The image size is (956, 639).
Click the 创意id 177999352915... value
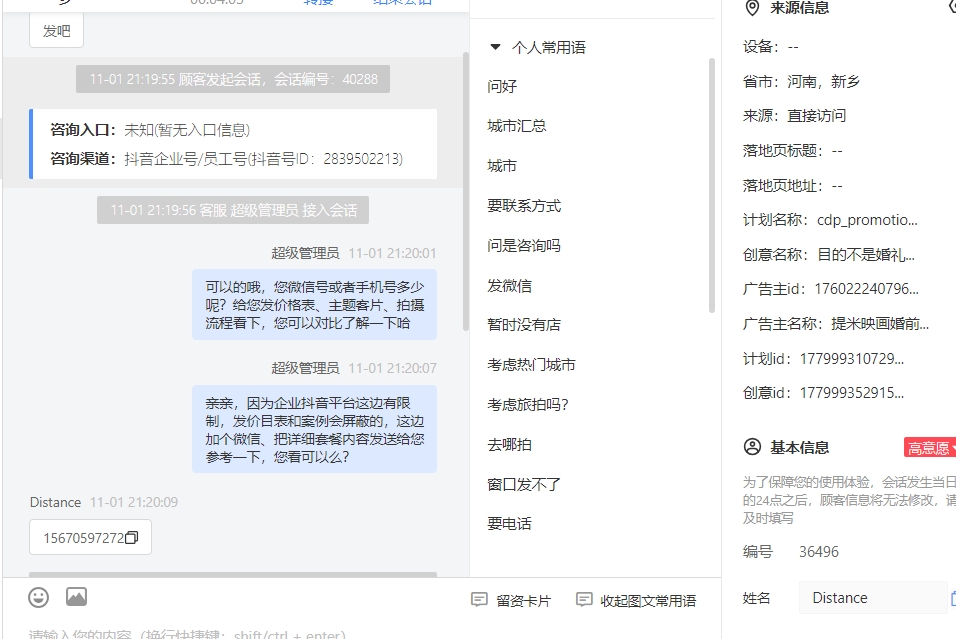[x=852, y=393]
